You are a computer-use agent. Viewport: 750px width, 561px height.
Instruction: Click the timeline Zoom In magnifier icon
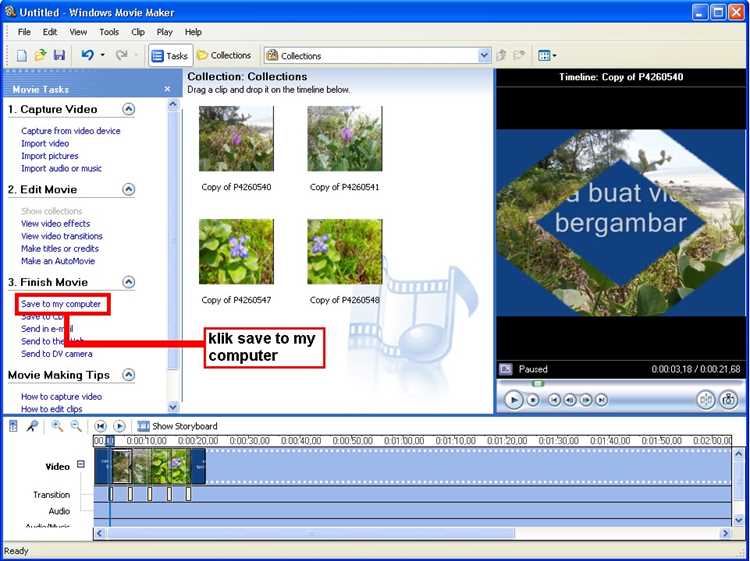(57, 426)
